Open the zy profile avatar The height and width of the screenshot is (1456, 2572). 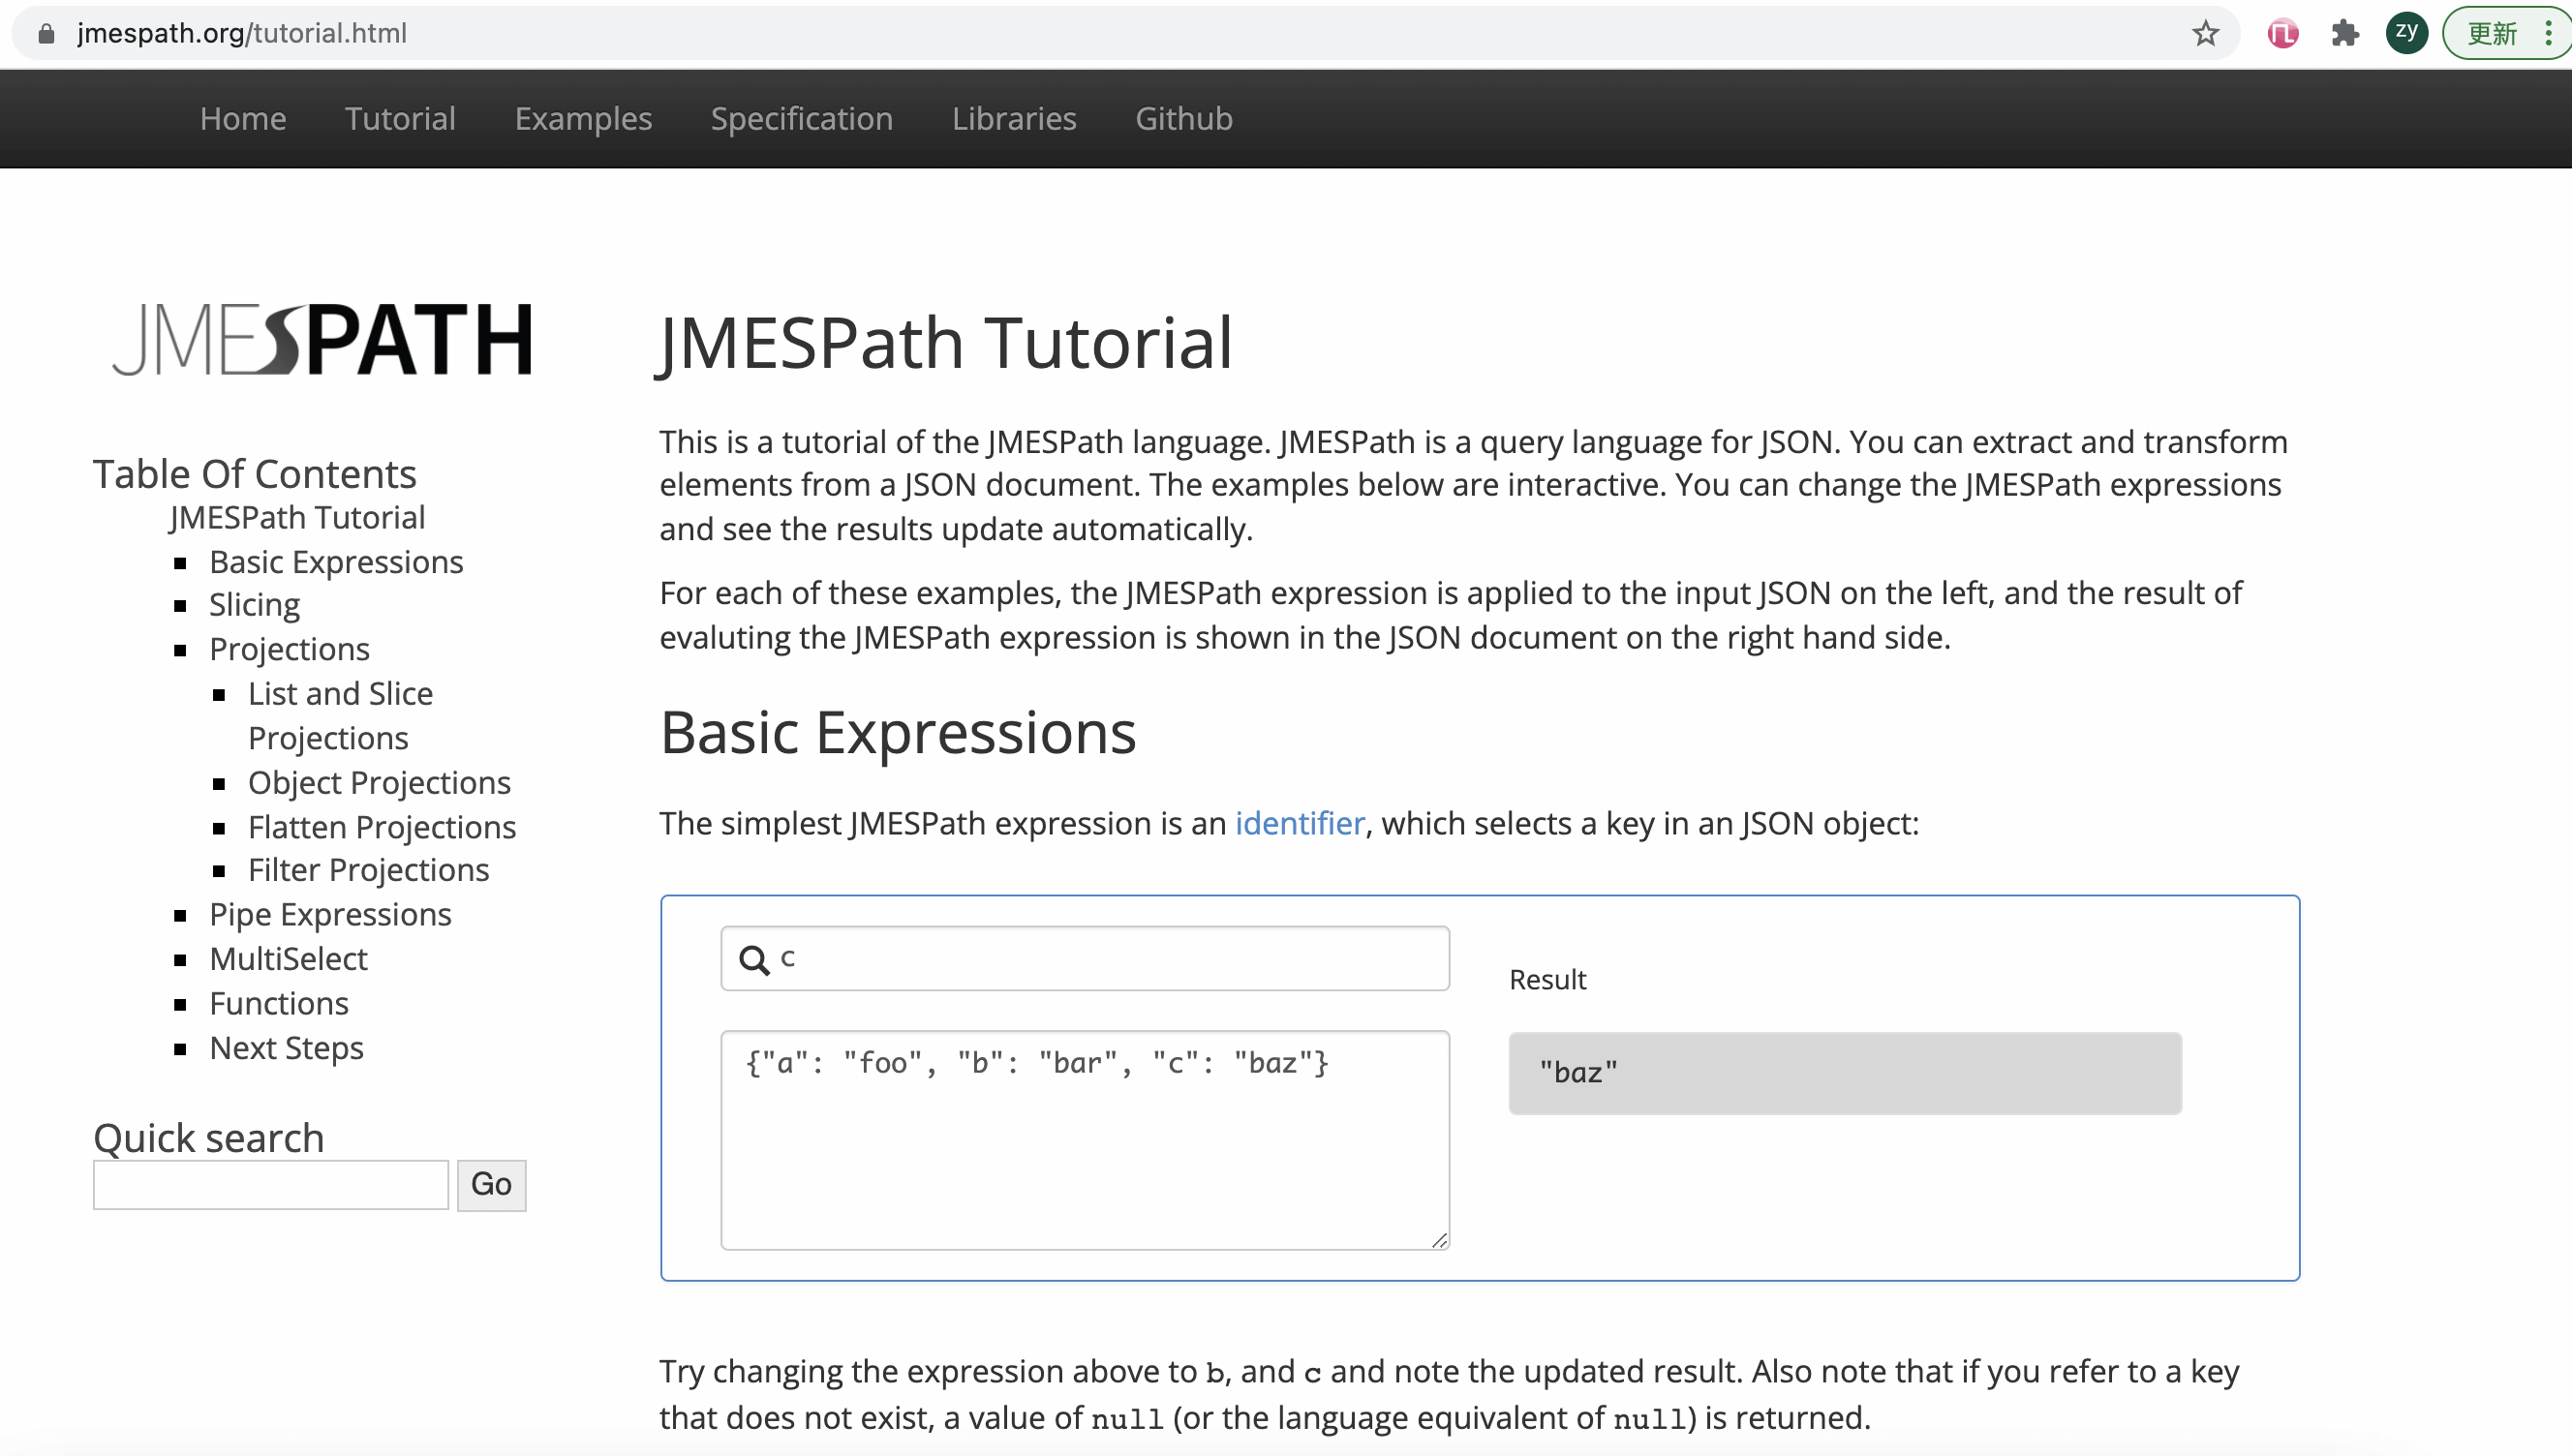2406,33
